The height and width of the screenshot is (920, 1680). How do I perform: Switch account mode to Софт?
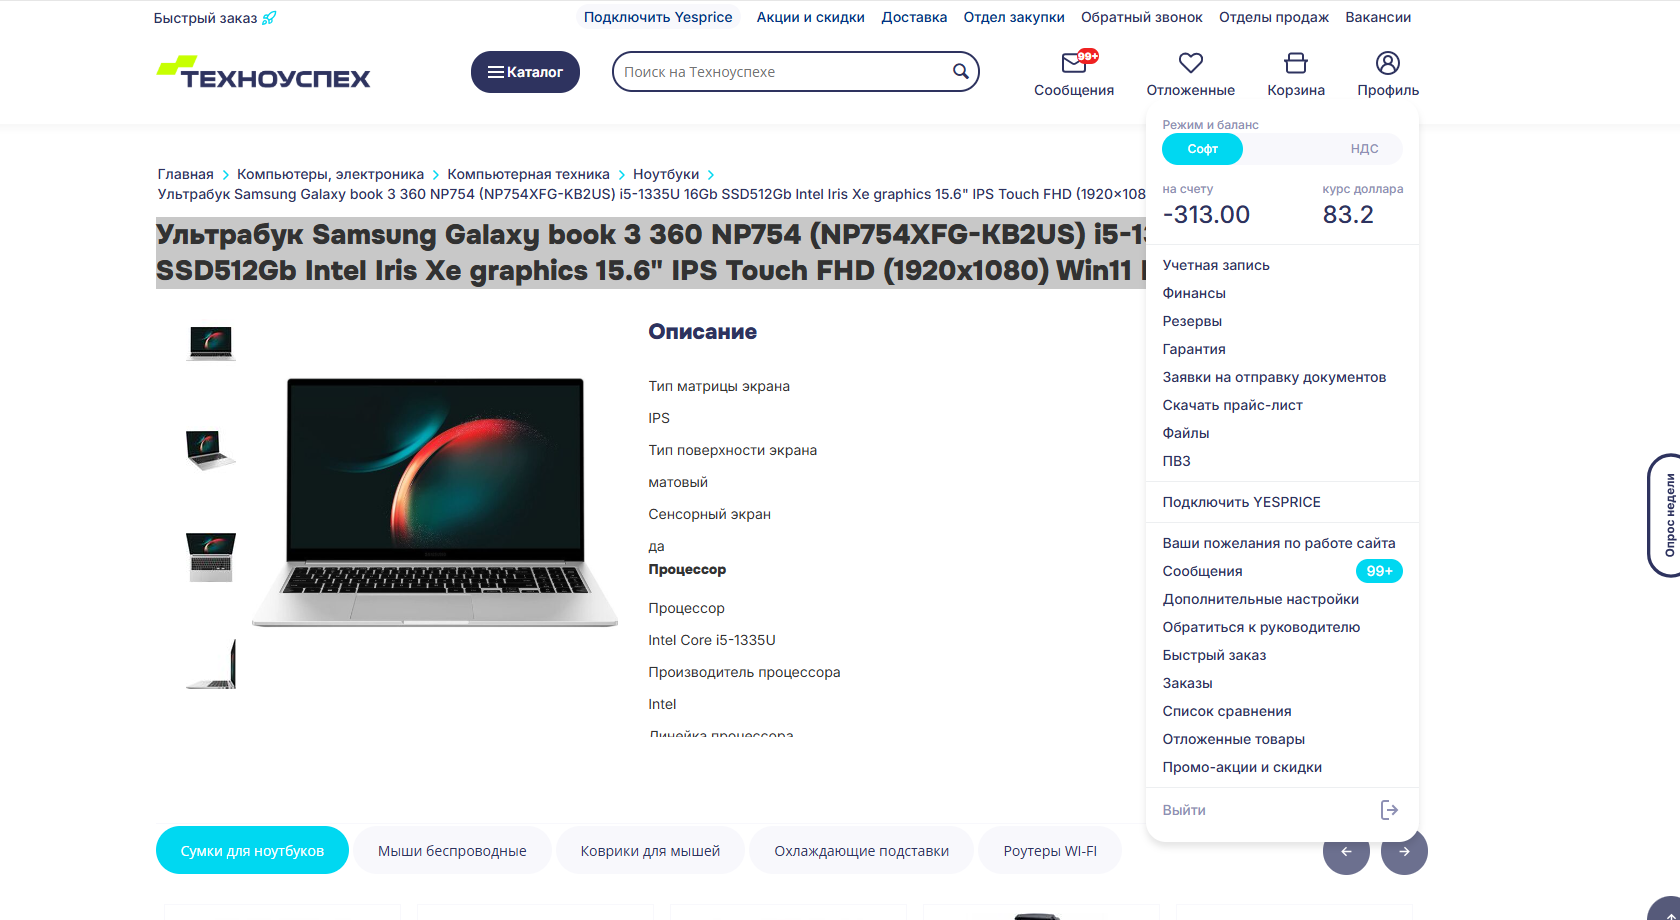click(x=1202, y=149)
